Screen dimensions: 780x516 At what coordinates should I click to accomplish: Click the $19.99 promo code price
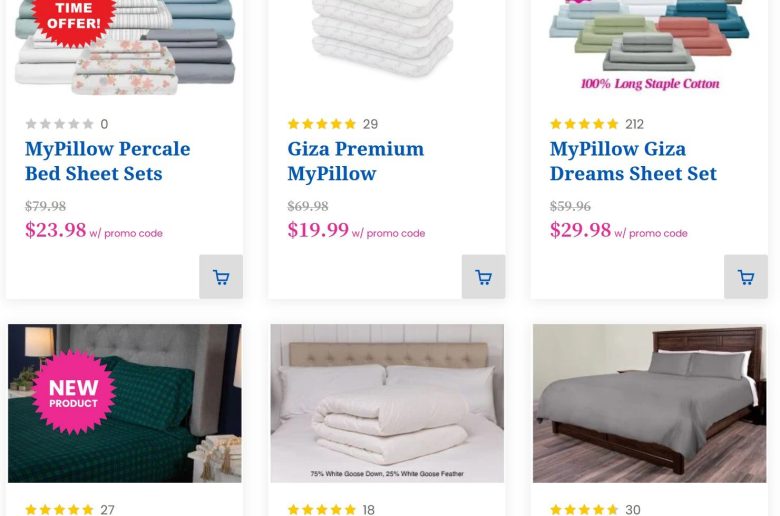(x=318, y=230)
